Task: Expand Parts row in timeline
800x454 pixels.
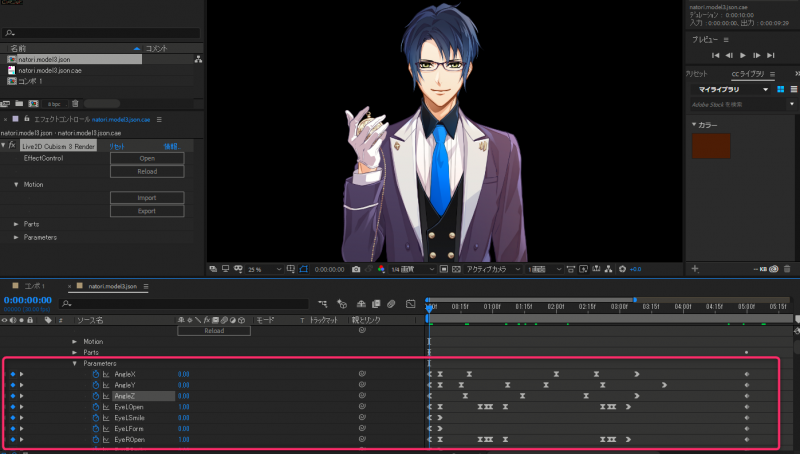Action: tap(74, 352)
